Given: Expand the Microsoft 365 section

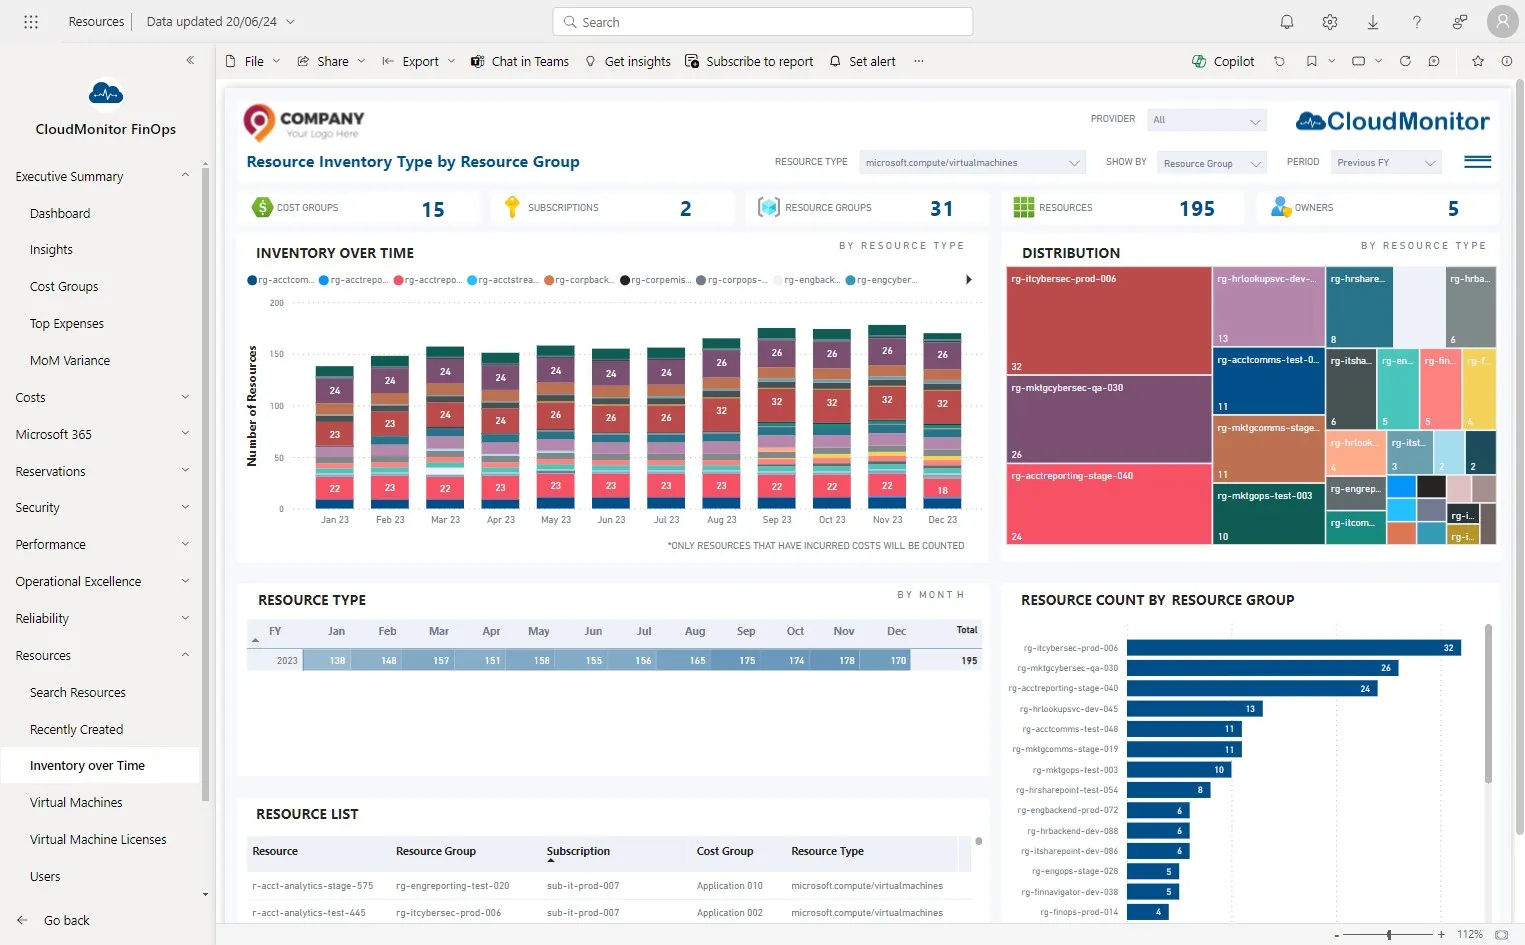Looking at the screenshot, I should coord(185,434).
